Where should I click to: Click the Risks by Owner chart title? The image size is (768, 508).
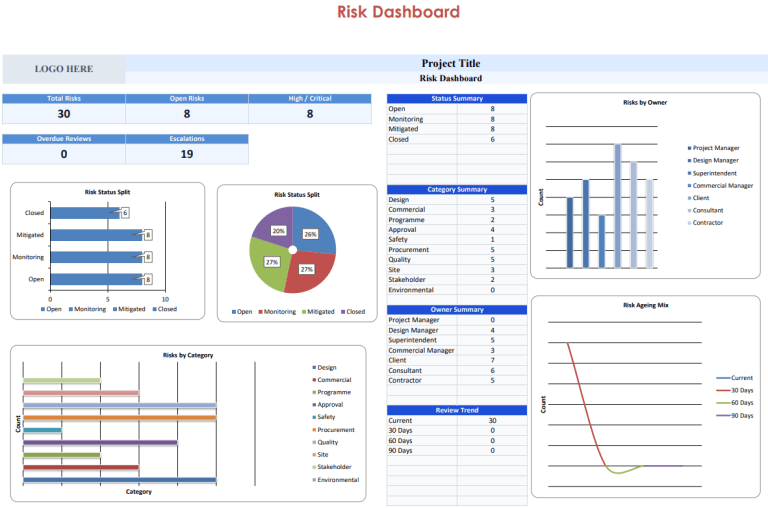tap(645, 102)
